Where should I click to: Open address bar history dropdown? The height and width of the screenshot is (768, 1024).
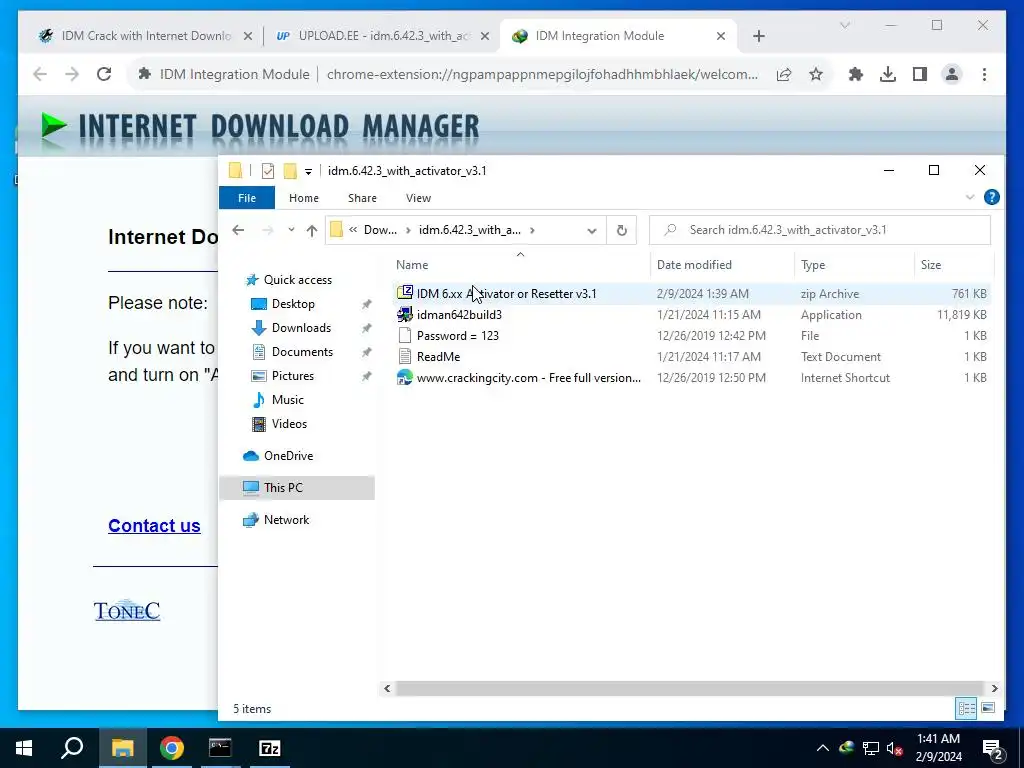click(x=592, y=230)
